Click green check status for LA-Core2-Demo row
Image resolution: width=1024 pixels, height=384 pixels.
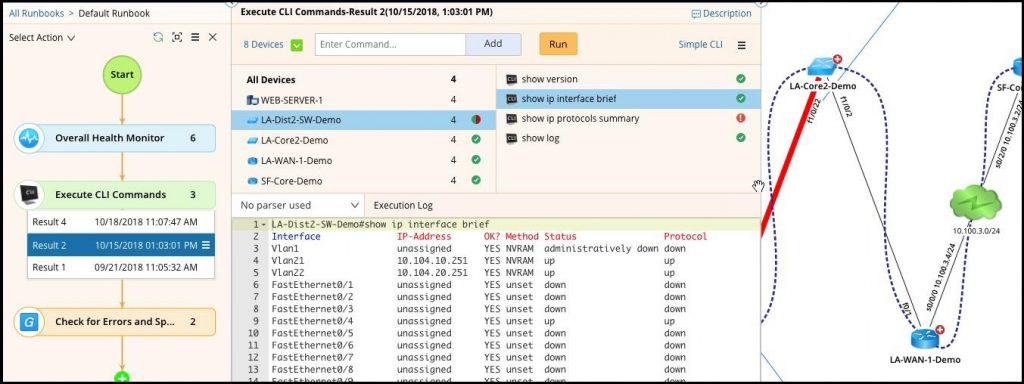point(476,139)
